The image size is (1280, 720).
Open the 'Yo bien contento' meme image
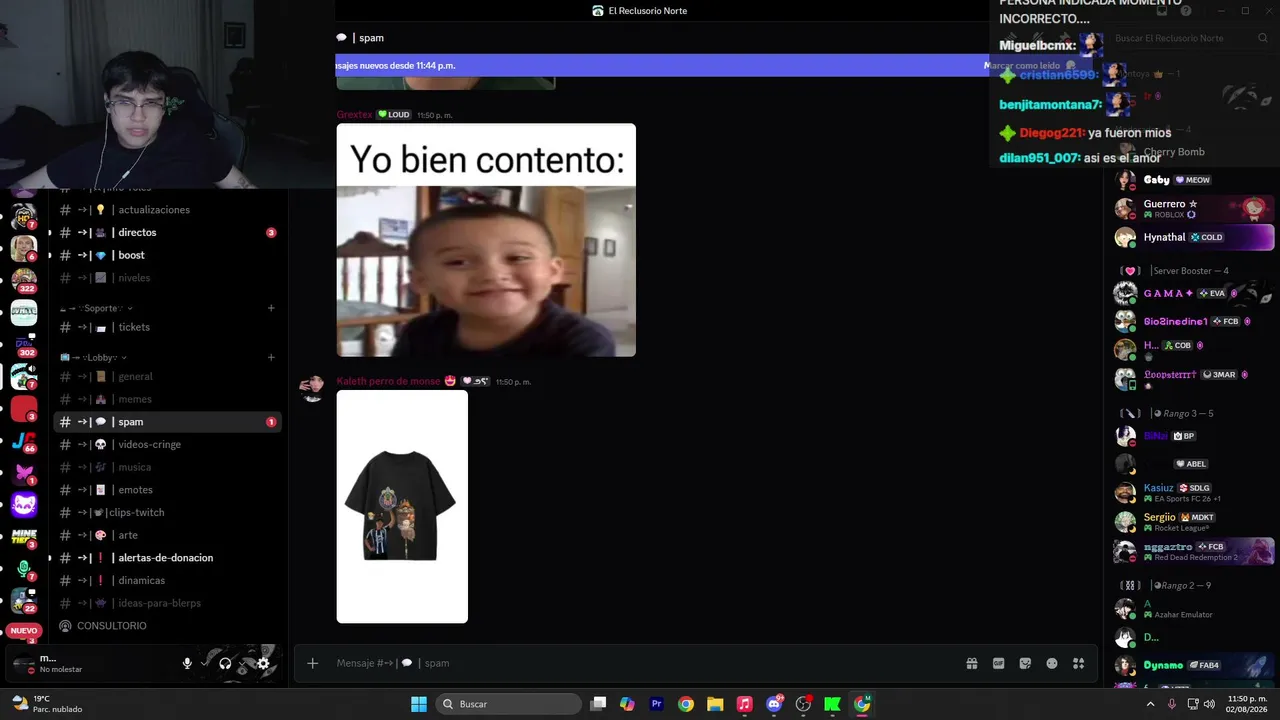click(x=486, y=240)
